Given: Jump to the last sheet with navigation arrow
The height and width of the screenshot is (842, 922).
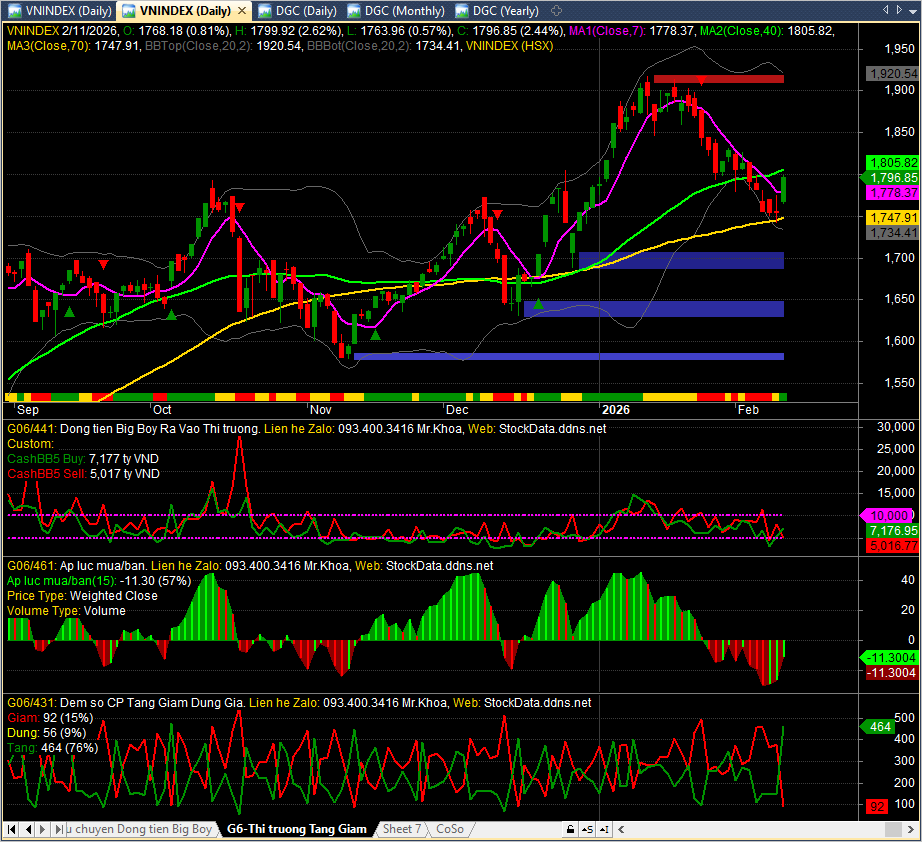Looking at the screenshot, I should pyautogui.click(x=59, y=830).
